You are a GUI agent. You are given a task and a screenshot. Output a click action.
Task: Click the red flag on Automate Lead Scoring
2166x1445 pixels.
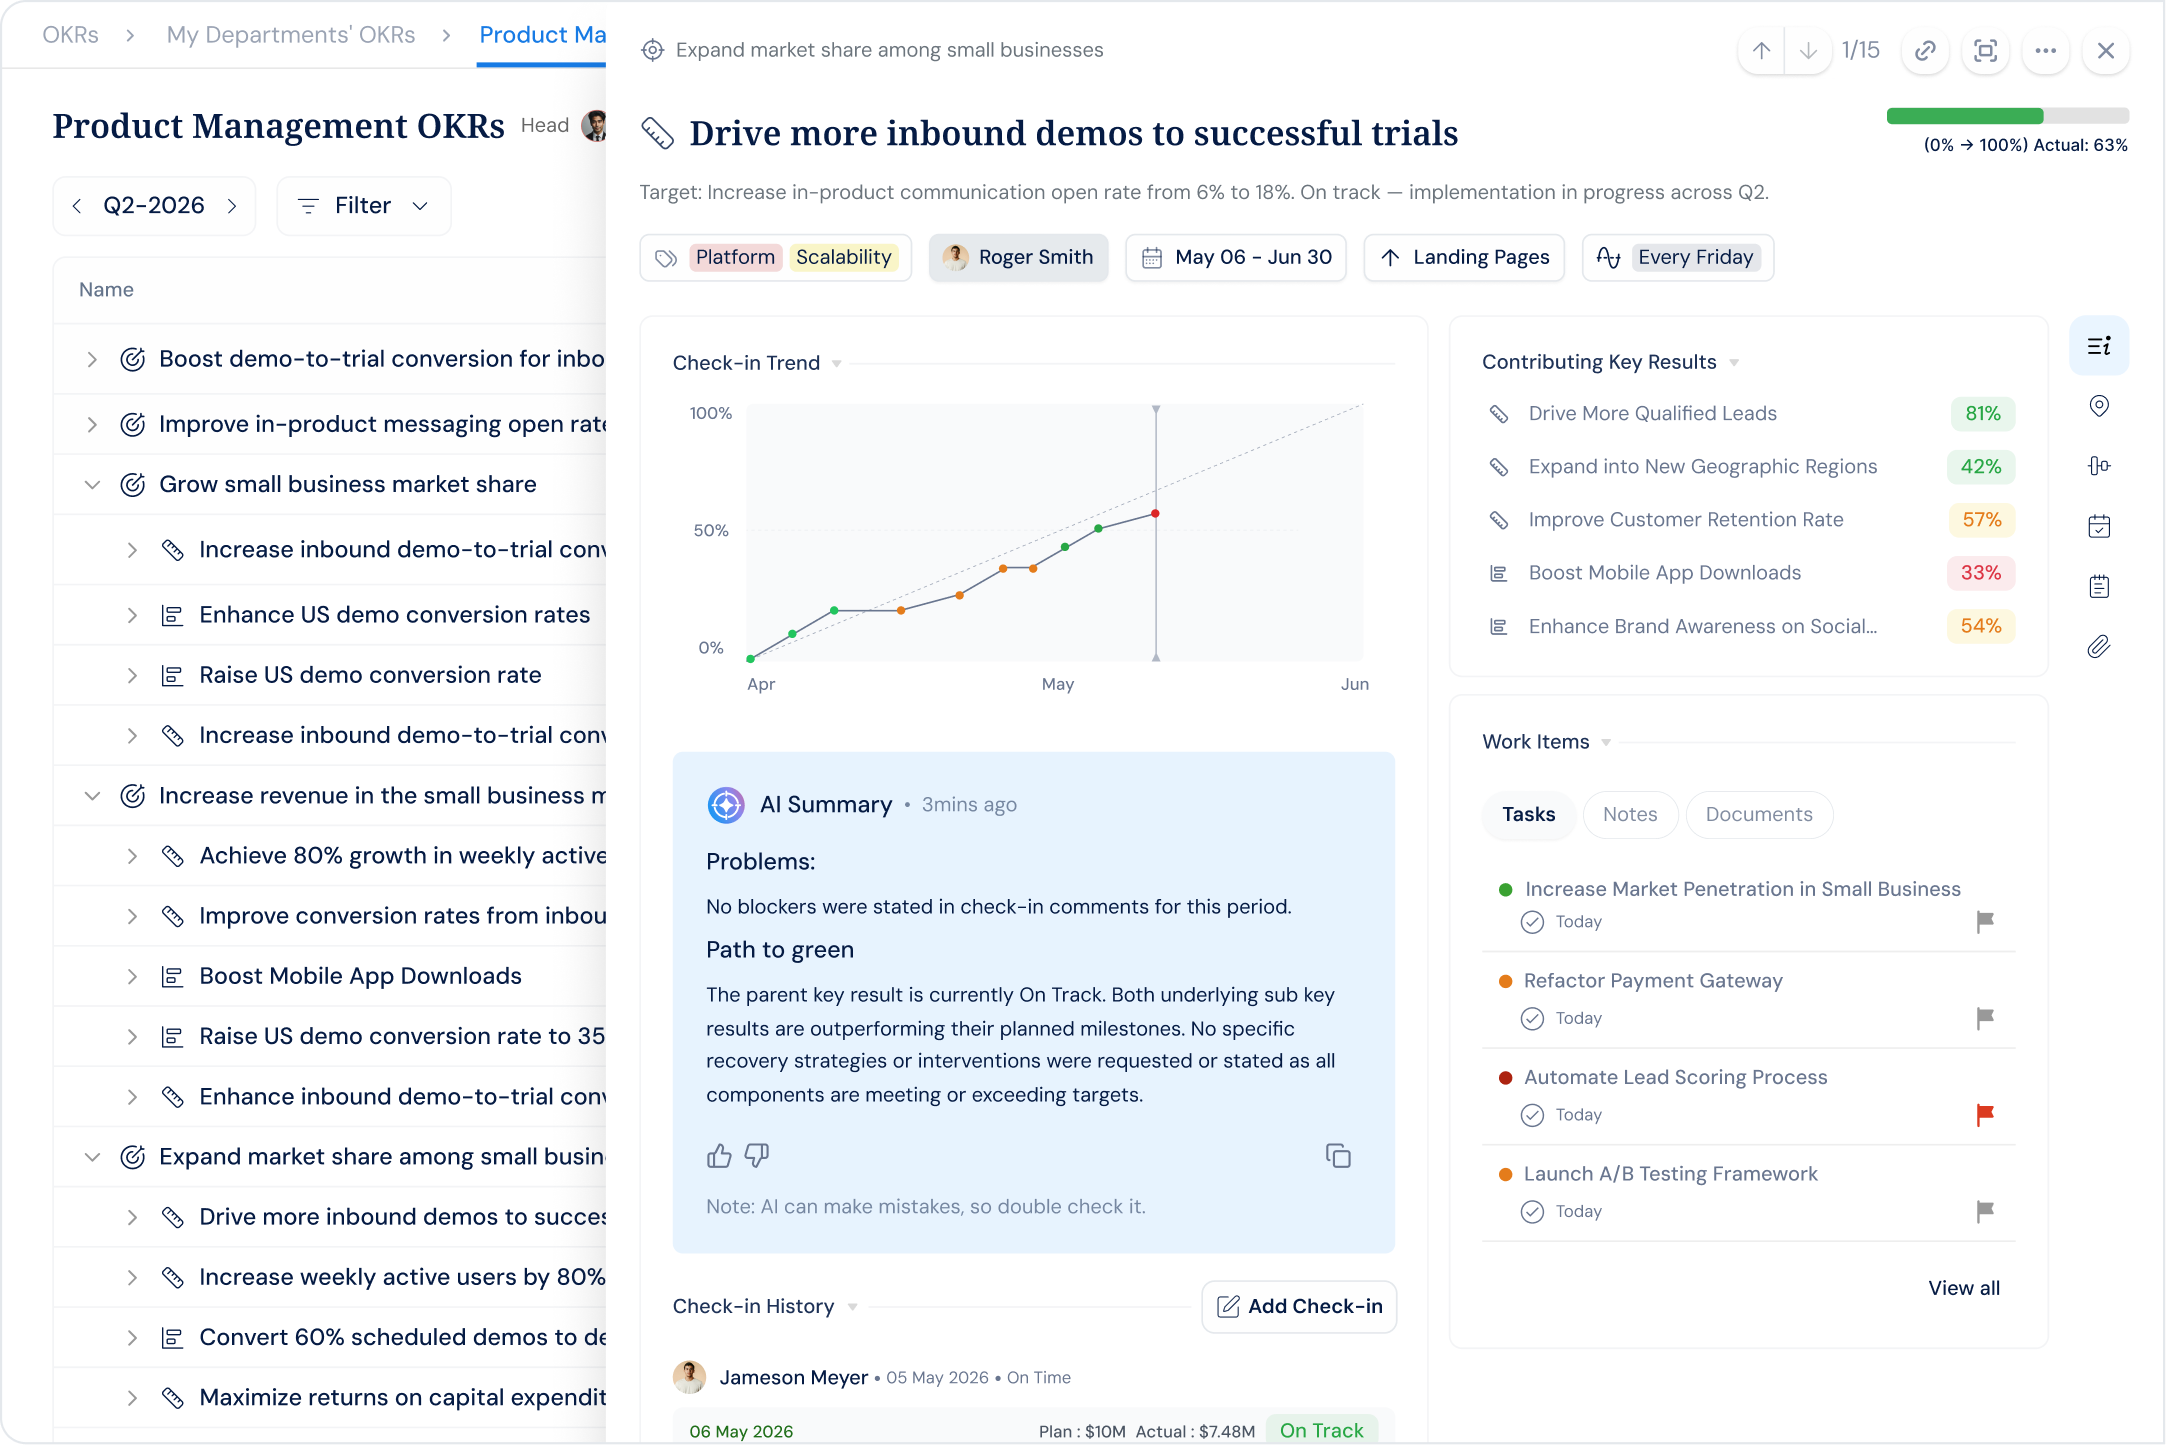pos(1985,1114)
